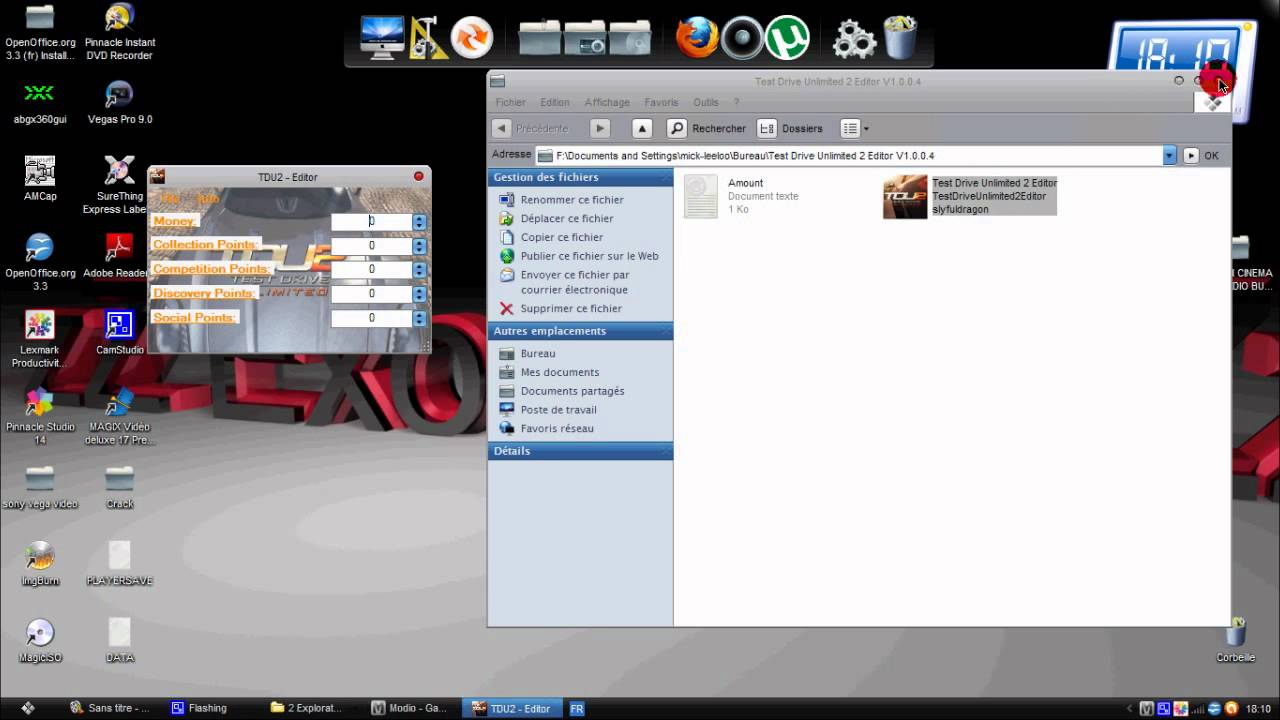The height and width of the screenshot is (720, 1280).
Task: Click the OK go button beside address
Action: [1201, 156]
